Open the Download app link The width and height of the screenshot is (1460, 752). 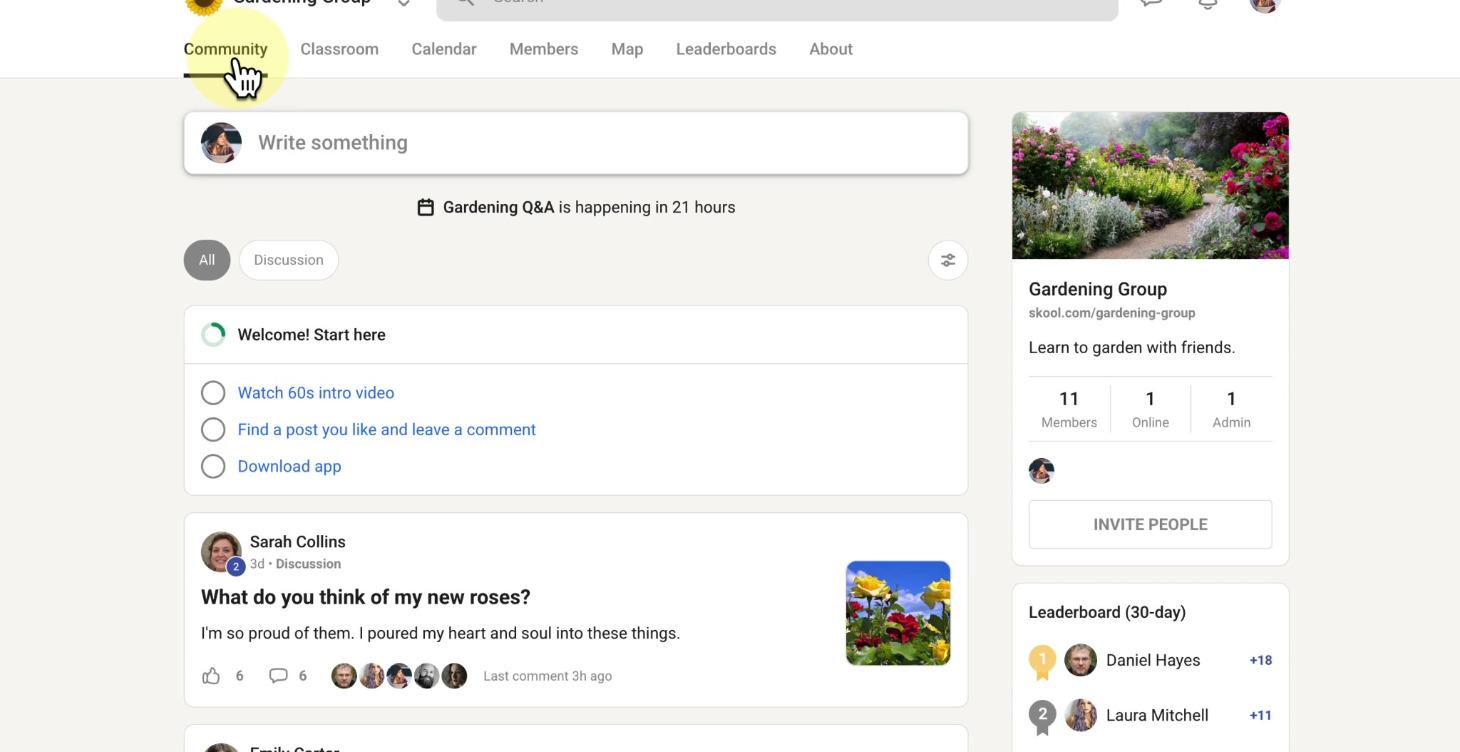[x=289, y=467]
